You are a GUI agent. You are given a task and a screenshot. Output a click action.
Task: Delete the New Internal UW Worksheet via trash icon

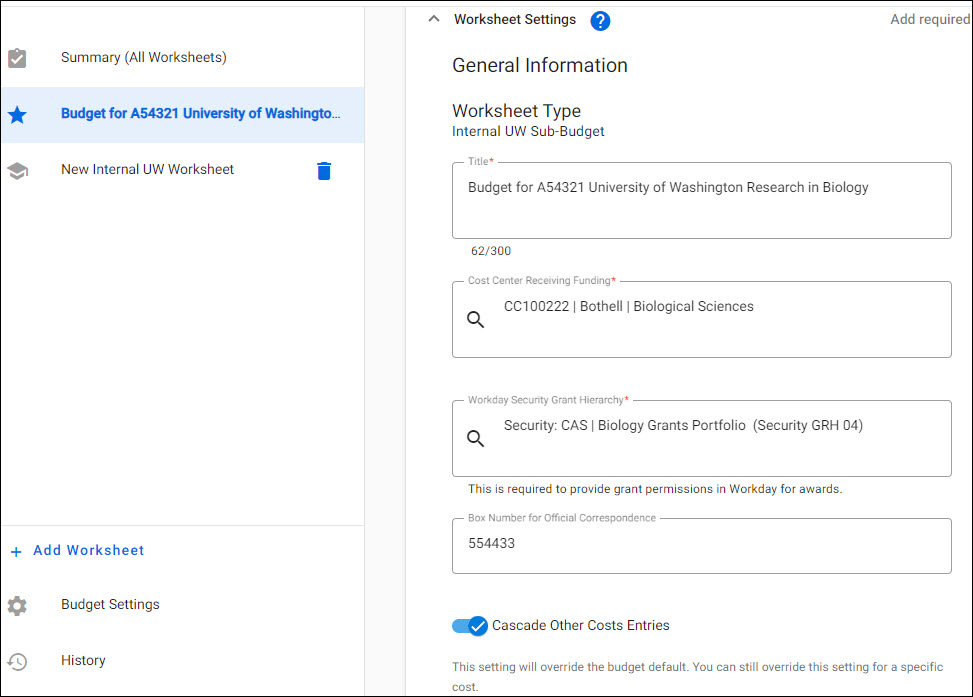[323, 170]
